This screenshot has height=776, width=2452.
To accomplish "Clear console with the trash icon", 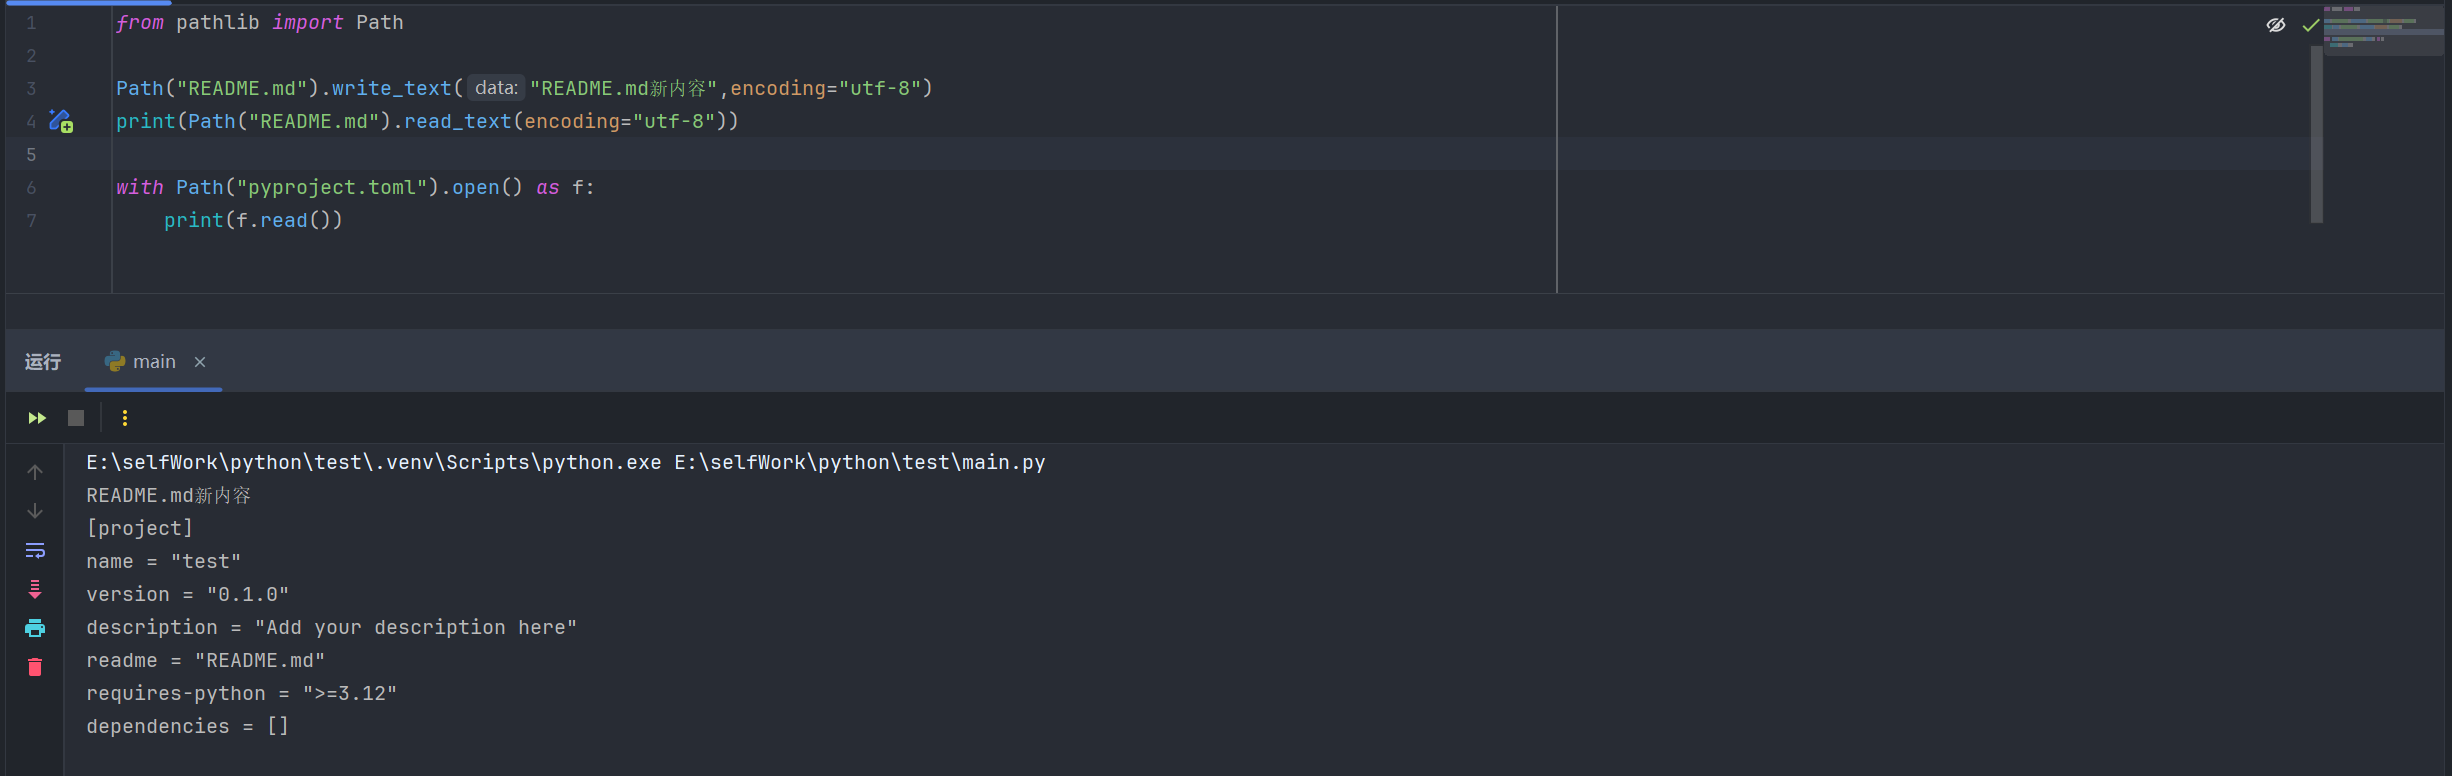I will pyautogui.click(x=35, y=667).
